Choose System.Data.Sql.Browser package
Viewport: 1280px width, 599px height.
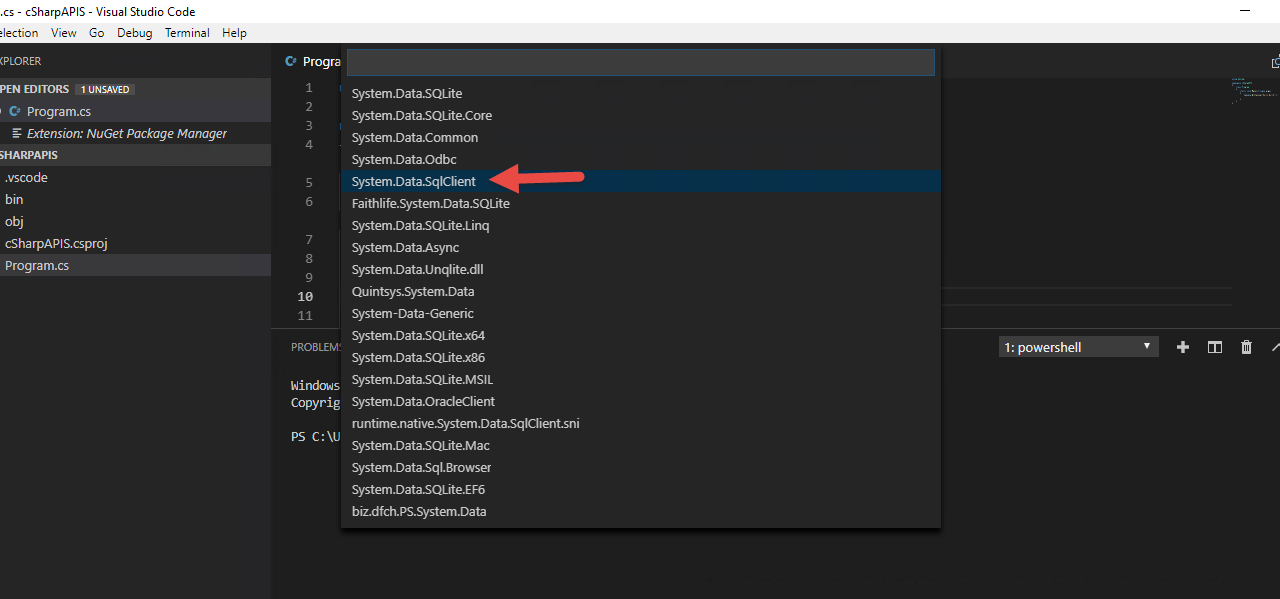[640, 467]
